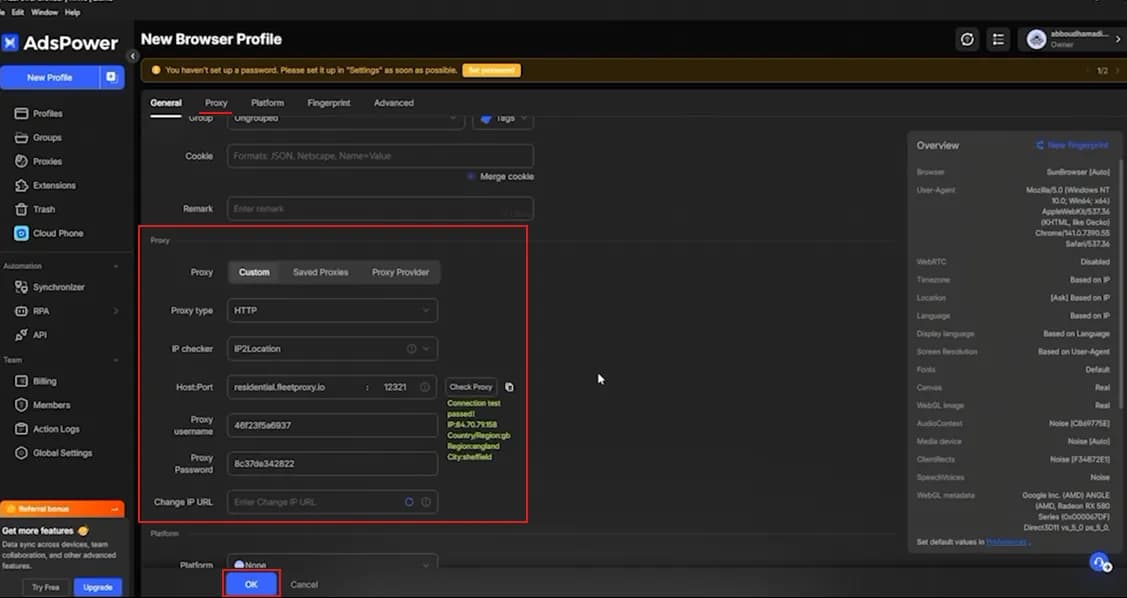Collapse the sidebar with arrow button
This screenshot has width=1127, height=598.
133,56
